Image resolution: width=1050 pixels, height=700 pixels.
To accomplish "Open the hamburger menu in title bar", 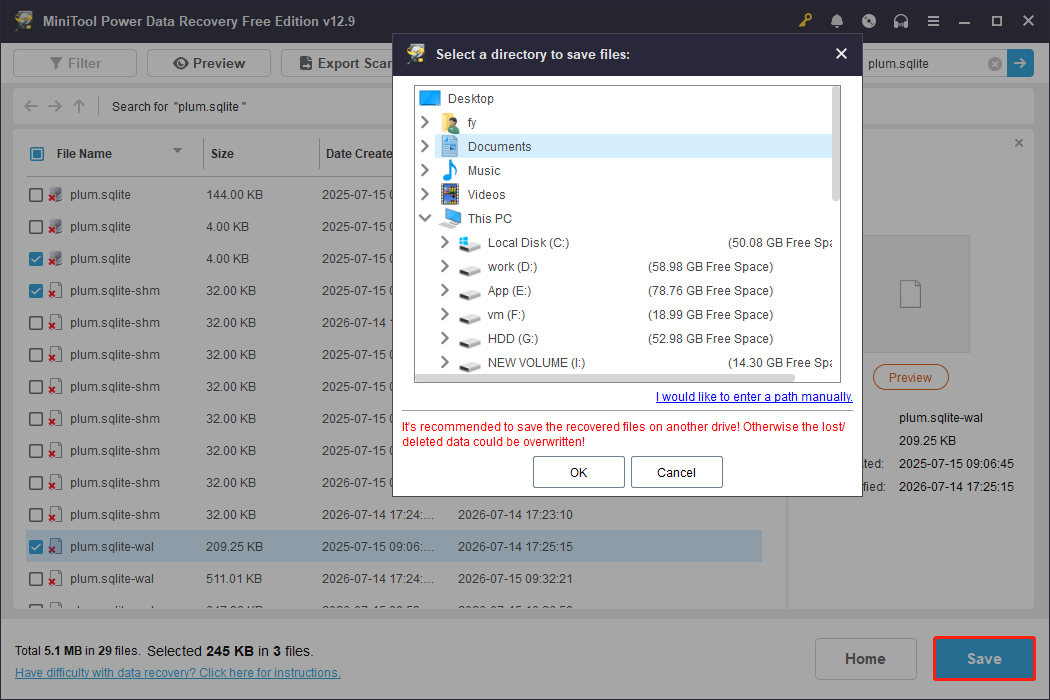I will (933, 21).
